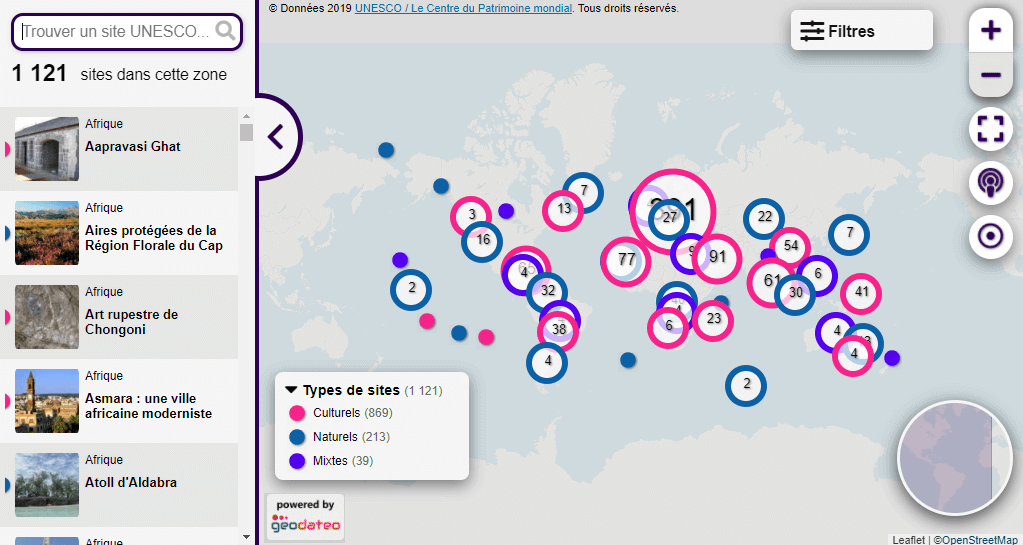Select Asmara : une ville africaine moderniste
The image size is (1023, 545).
click(119, 401)
